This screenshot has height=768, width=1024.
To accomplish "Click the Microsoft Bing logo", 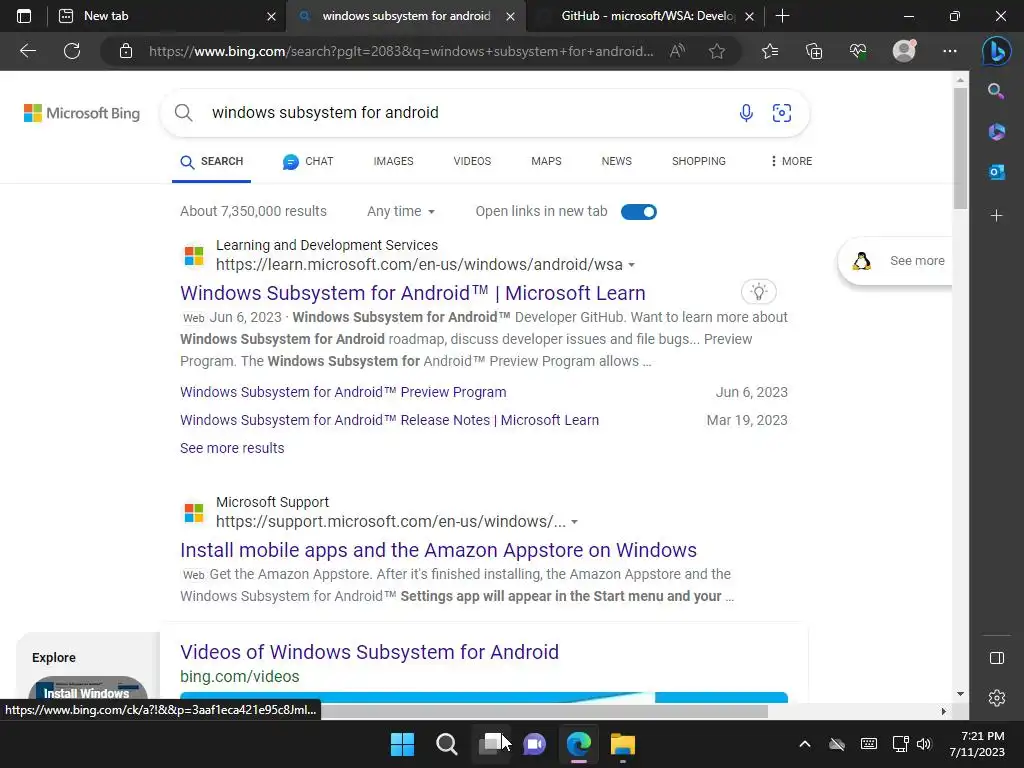I will coord(82,113).
